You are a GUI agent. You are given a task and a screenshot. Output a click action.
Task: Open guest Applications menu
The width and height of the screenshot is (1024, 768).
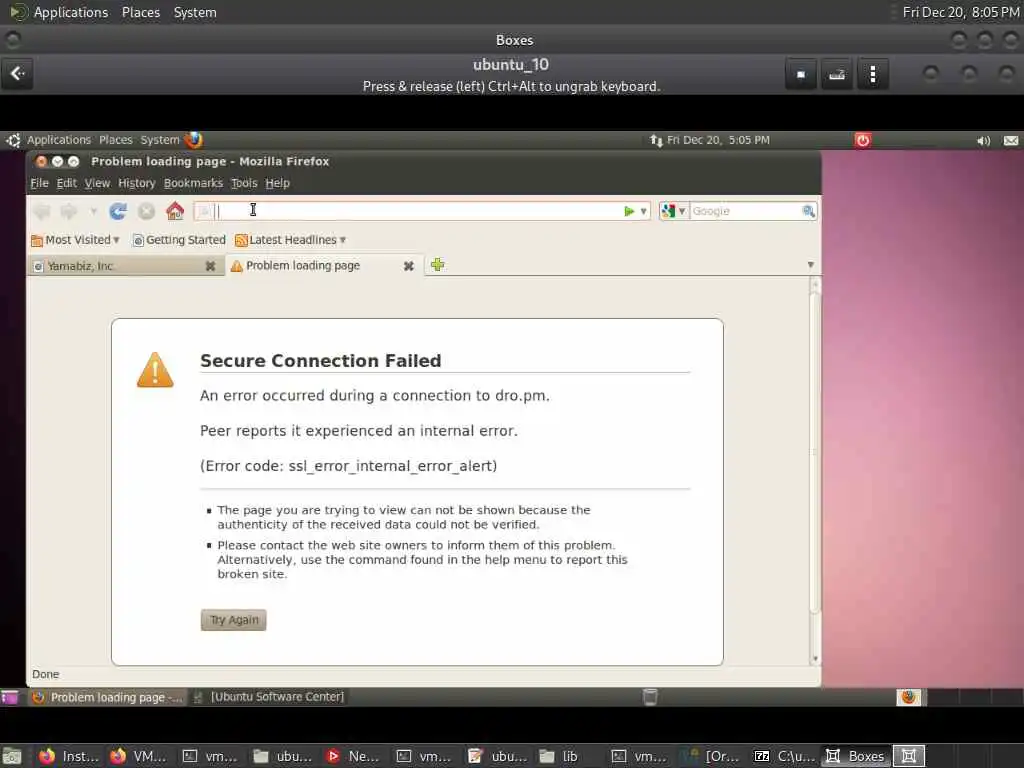click(59, 140)
